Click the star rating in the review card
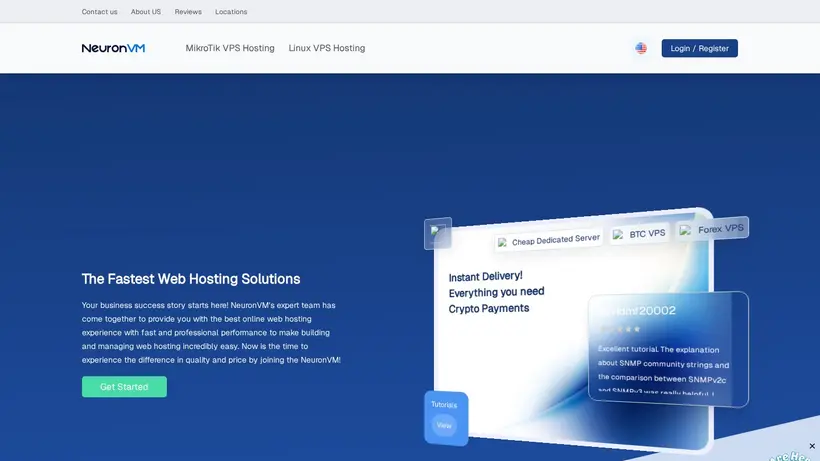Viewport: 820px width, 461px height. coord(620,329)
